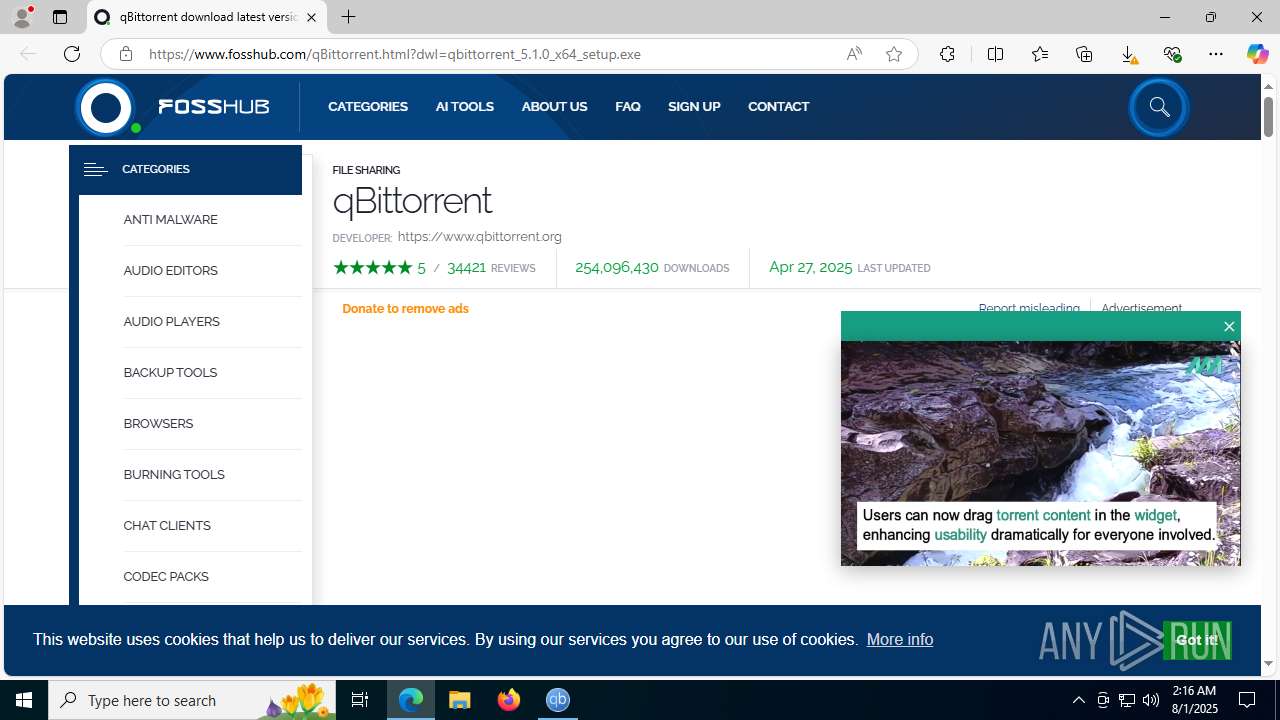Select the qBittorrent download tab

click(207, 17)
